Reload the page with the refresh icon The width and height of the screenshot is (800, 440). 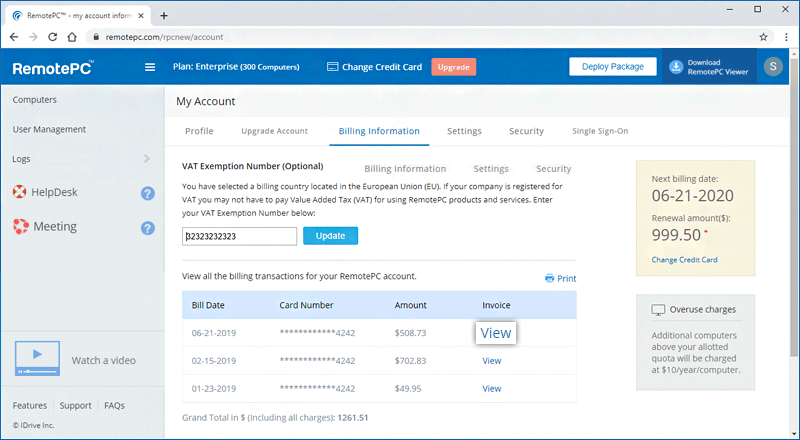53,37
